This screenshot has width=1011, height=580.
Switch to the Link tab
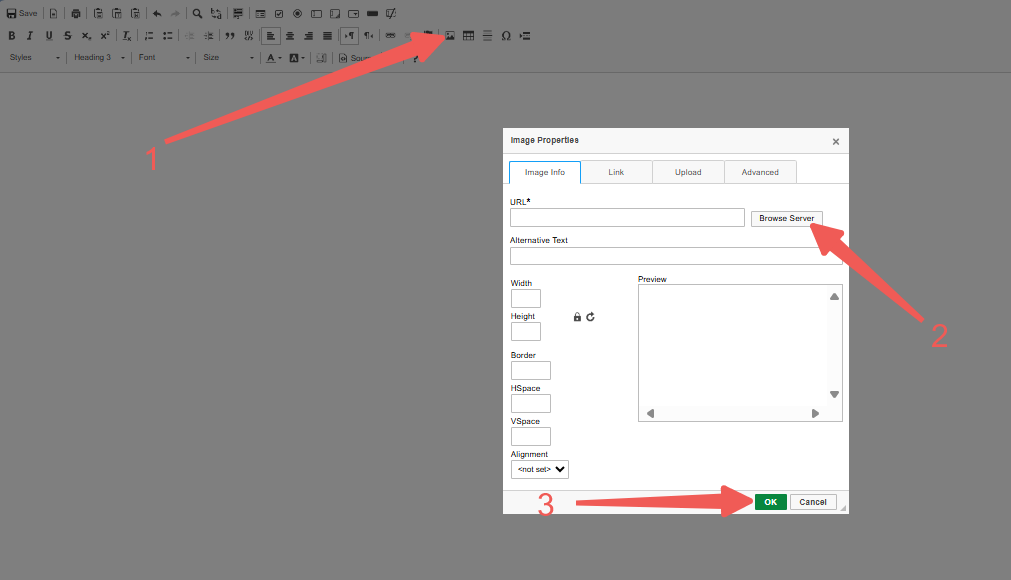(616, 172)
